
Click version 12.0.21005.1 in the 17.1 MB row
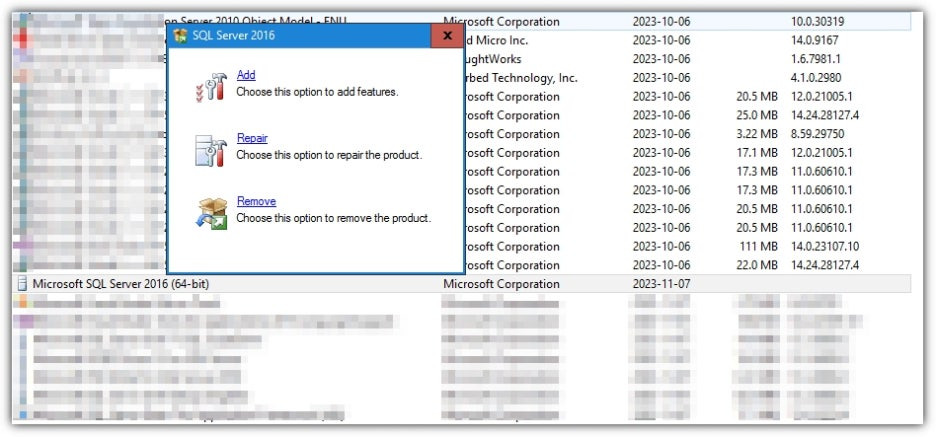822,153
